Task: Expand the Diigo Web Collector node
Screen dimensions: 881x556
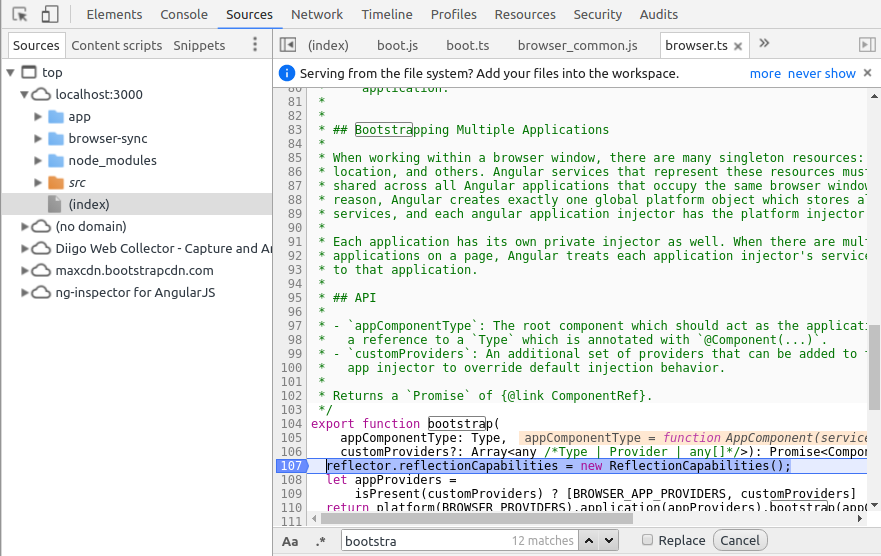Action: (x=24, y=248)
